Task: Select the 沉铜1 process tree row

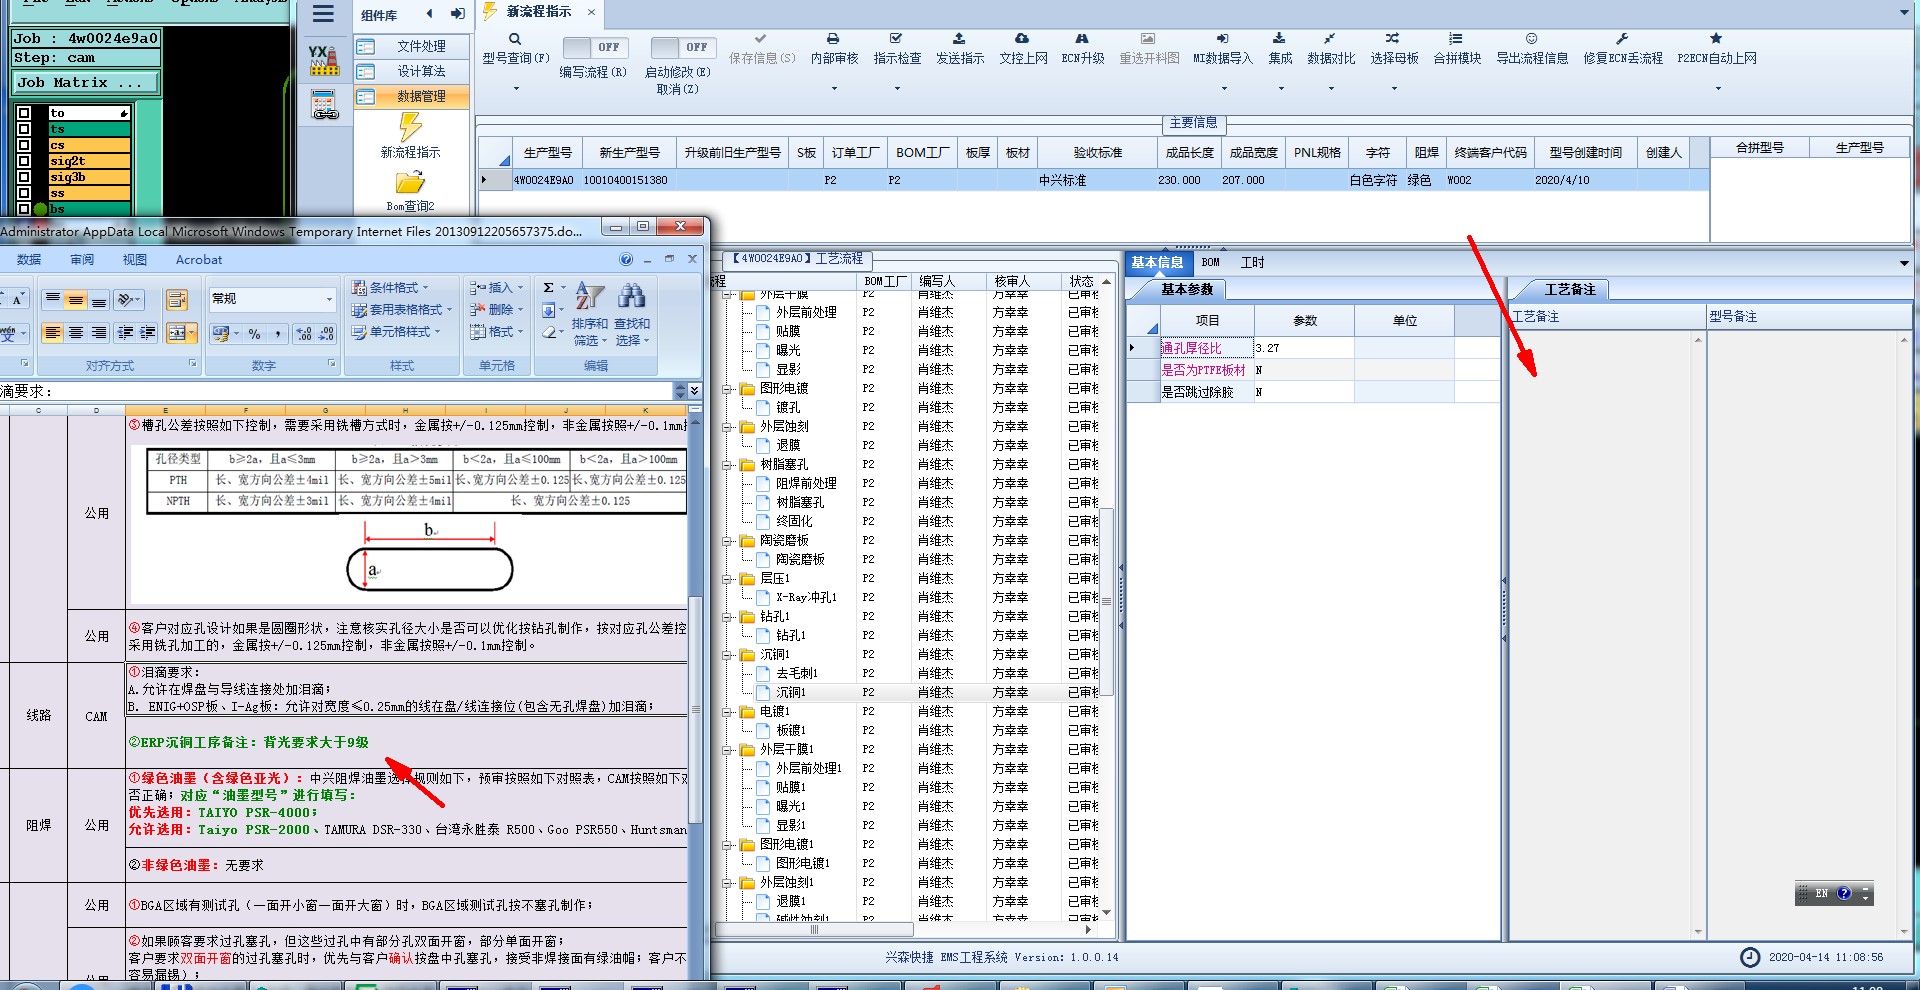Action: 790,693
